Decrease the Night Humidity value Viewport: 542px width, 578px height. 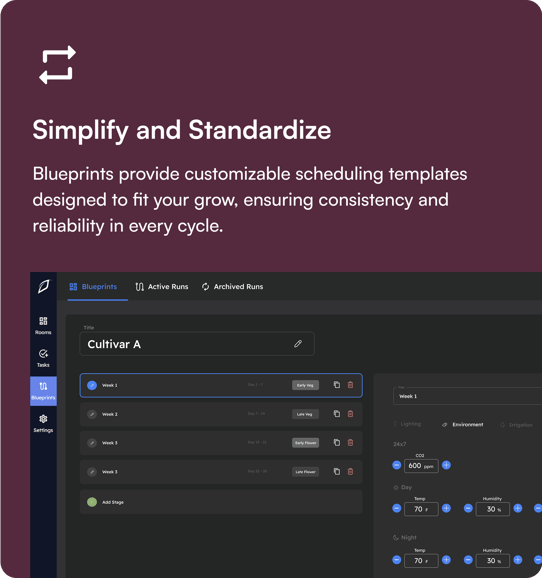coord(468,560)
